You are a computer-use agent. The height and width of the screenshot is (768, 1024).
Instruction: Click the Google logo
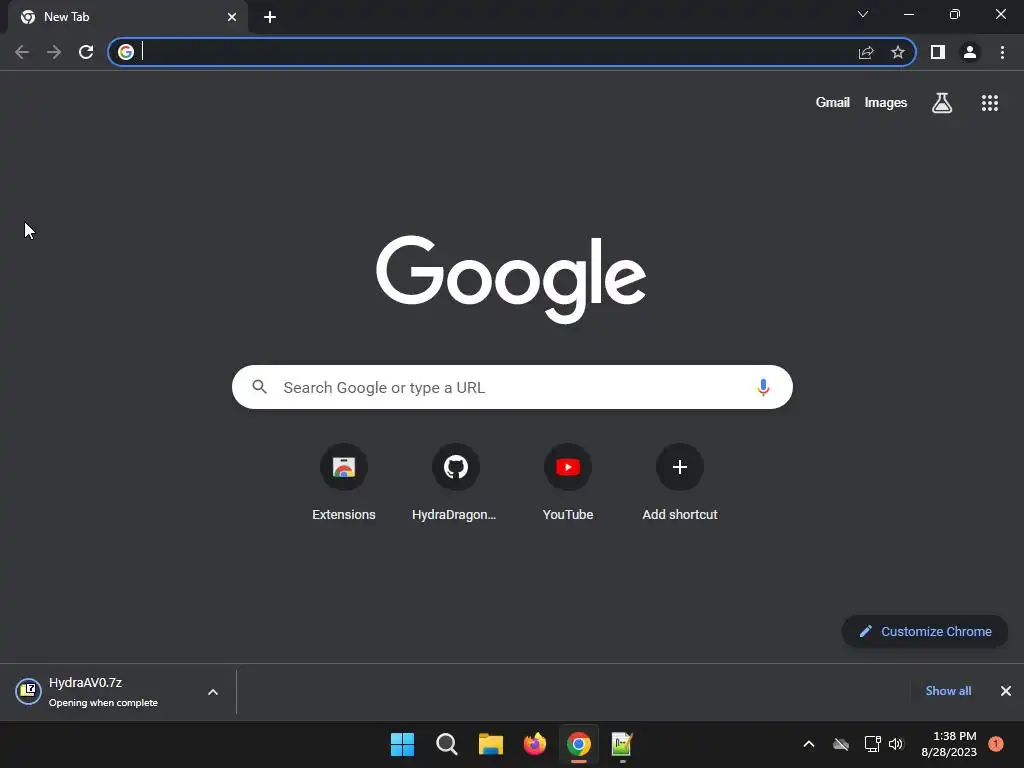511,280
